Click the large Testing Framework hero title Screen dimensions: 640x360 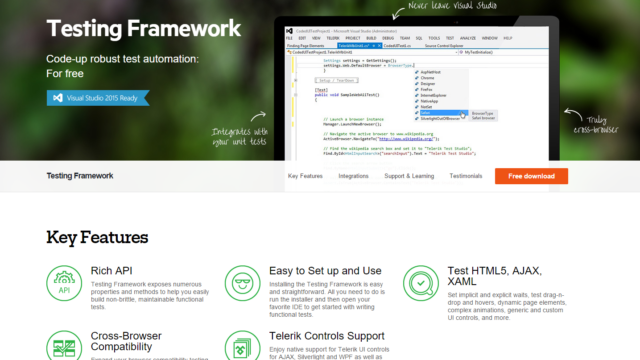coord(144,28)
